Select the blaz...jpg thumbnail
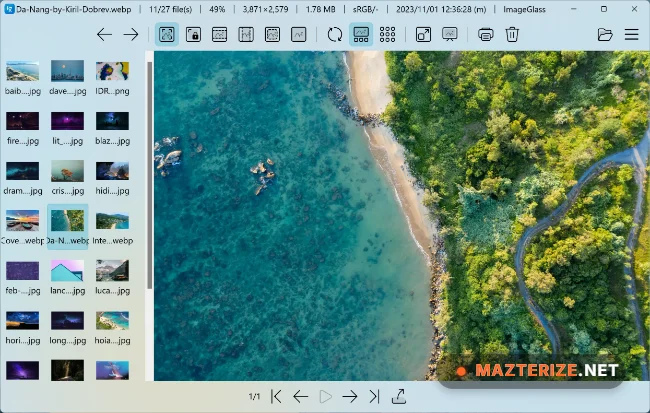Image resolution: width=650 pixels, height=413 pixels. click(x=112, y=128)
